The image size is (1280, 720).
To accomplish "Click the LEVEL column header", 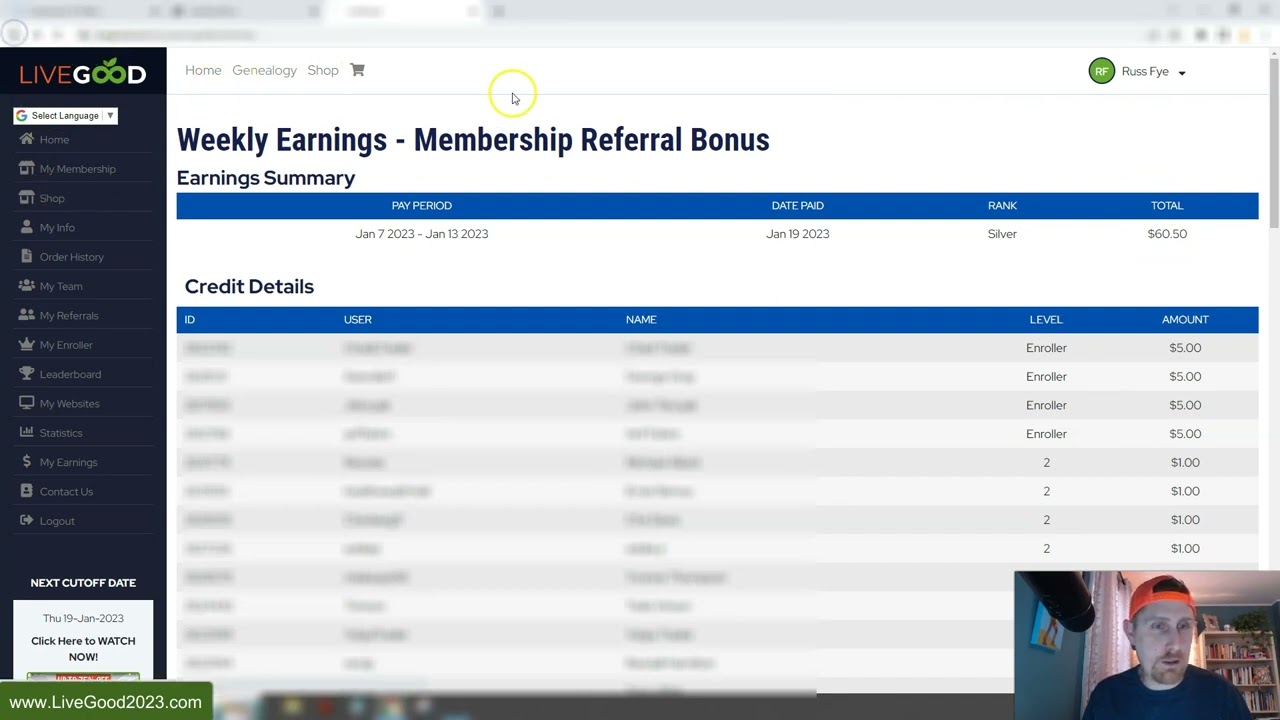I will click(x=1046, y=319).
